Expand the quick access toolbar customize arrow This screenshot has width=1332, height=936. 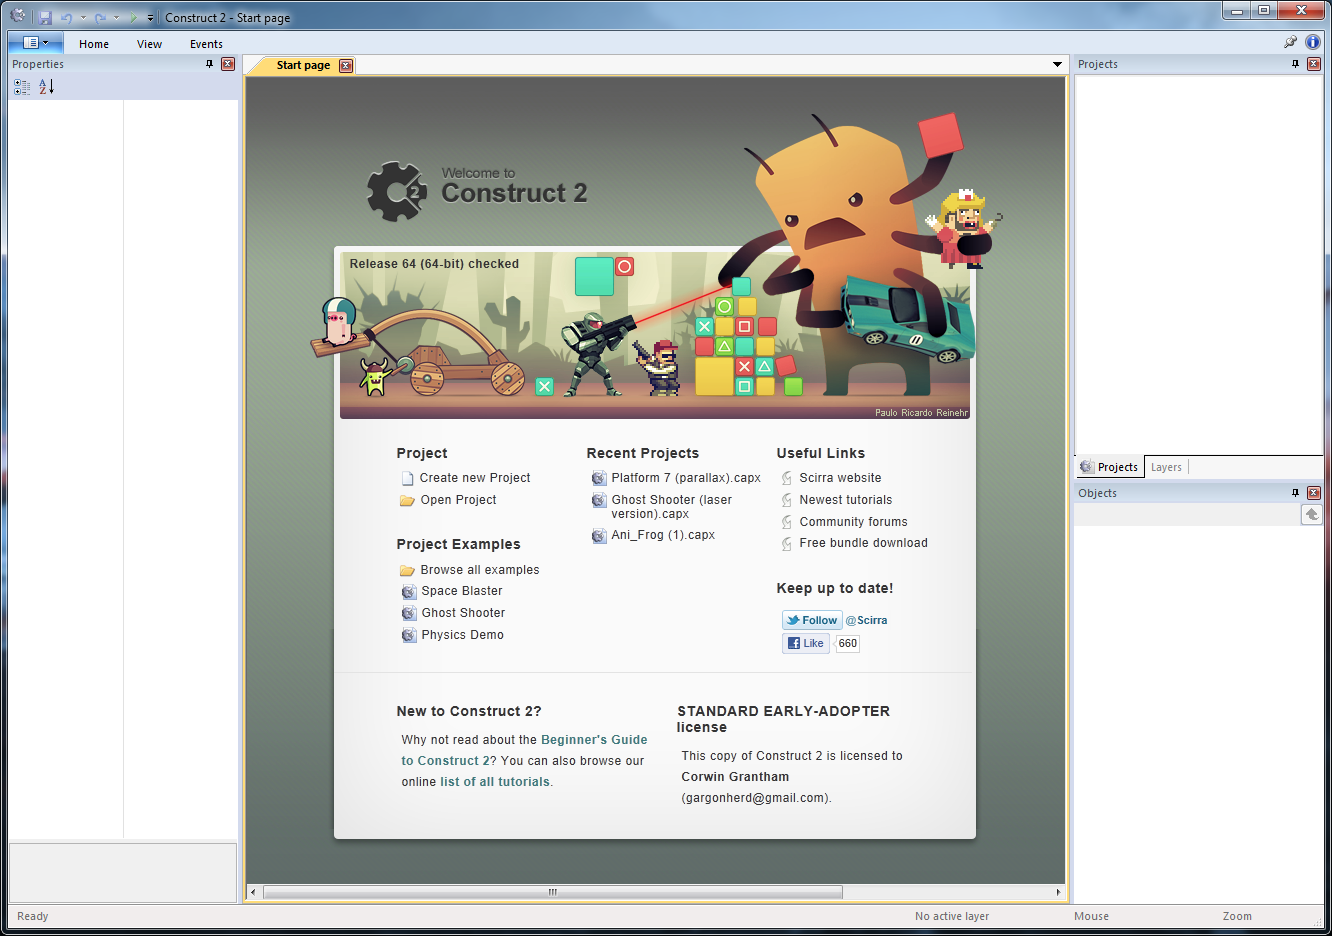(x=151, y=18)
